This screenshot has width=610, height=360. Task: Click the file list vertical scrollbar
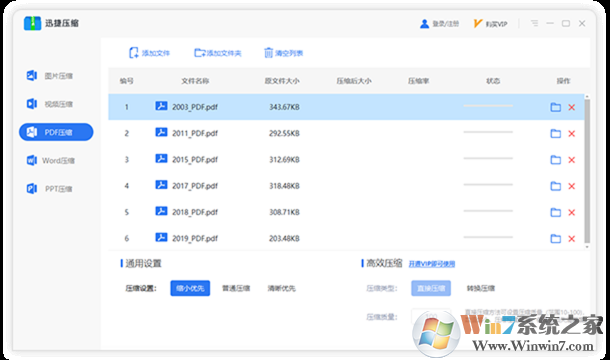click(x=587, y=171)
